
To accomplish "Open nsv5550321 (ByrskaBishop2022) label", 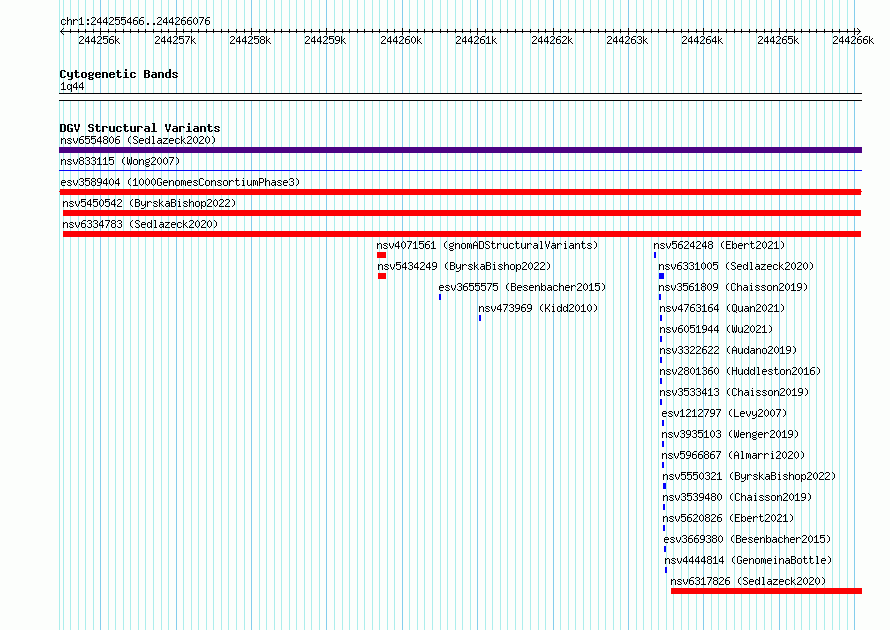I will click(x=749, y=476).
